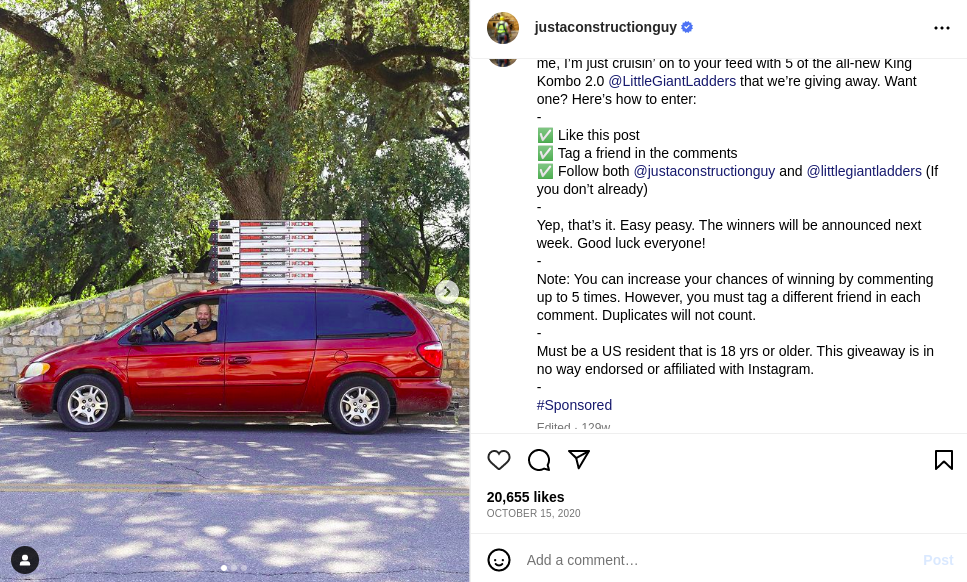The width and height of the screenshot is (967, 582).
Task: Open justaconstructionguy profile picture
Action: point(503,28)
